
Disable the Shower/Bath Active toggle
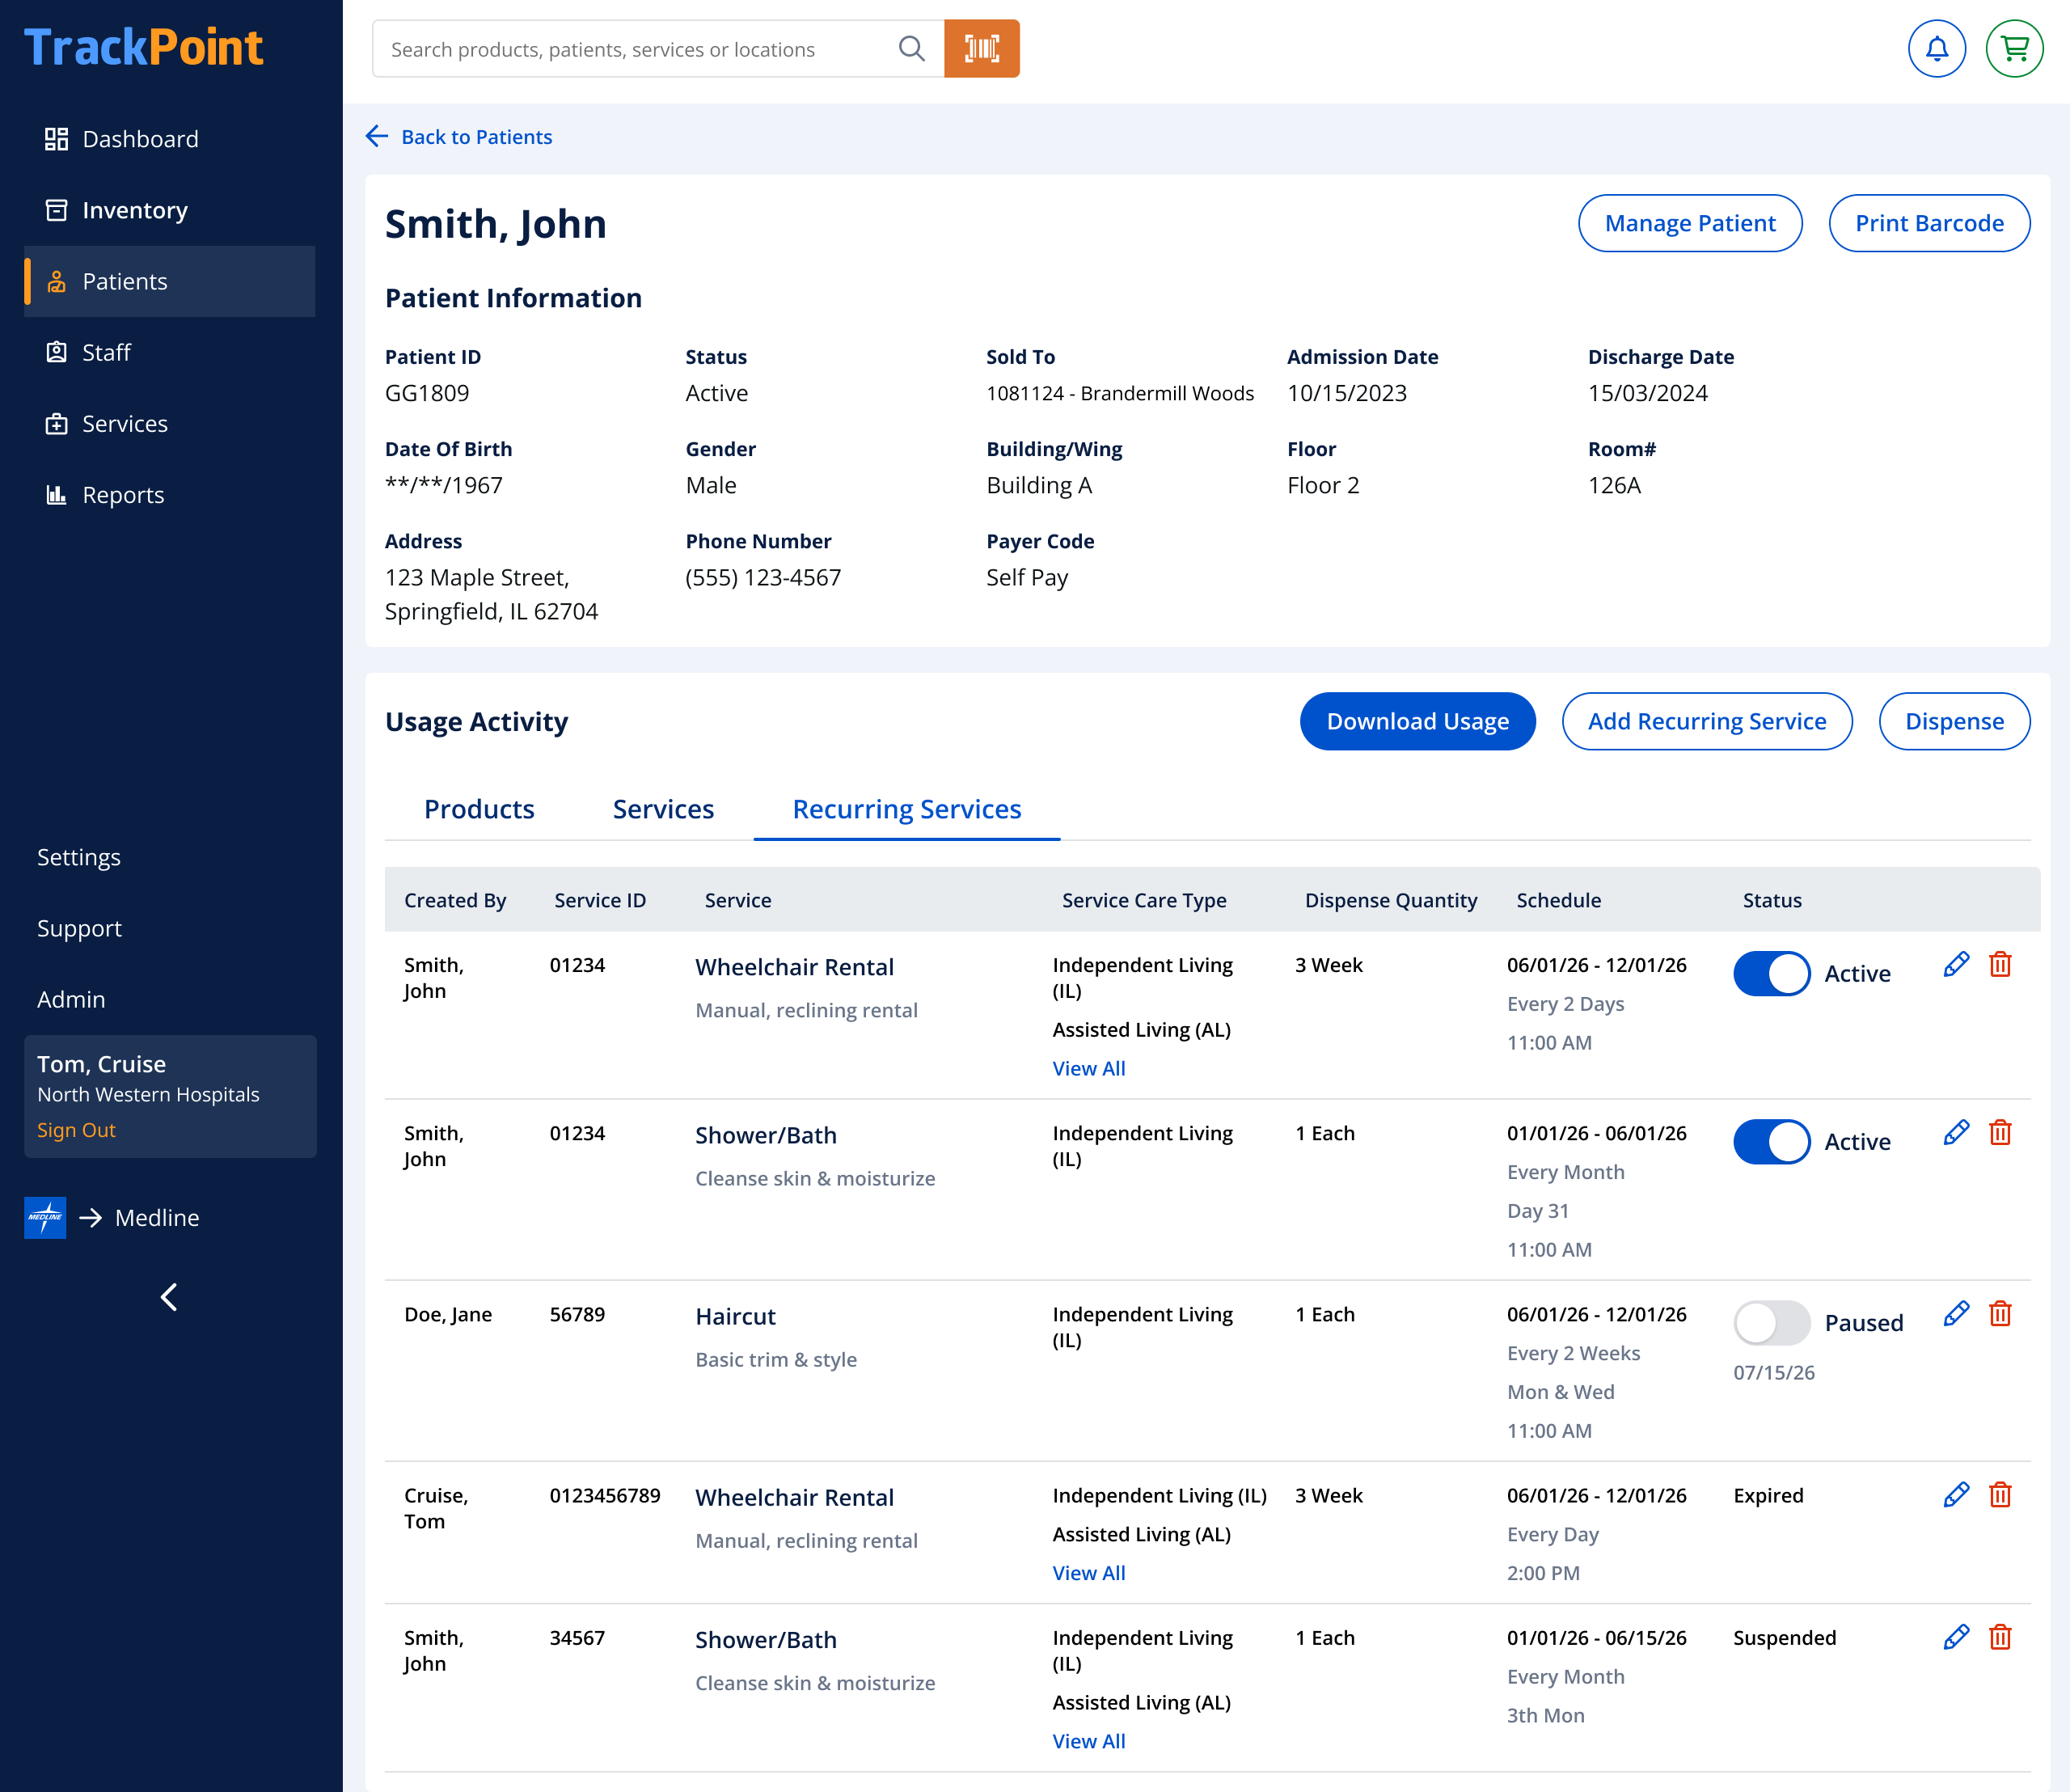1771,1141
